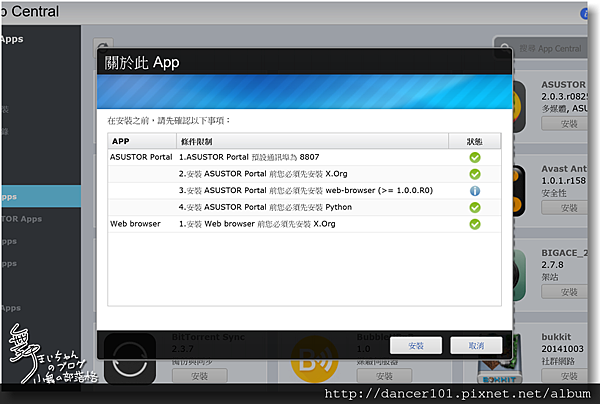Viewport: 600px width, 404px height.
Task: Click install button under BIGACE app in background
Action: click(565, 292)
